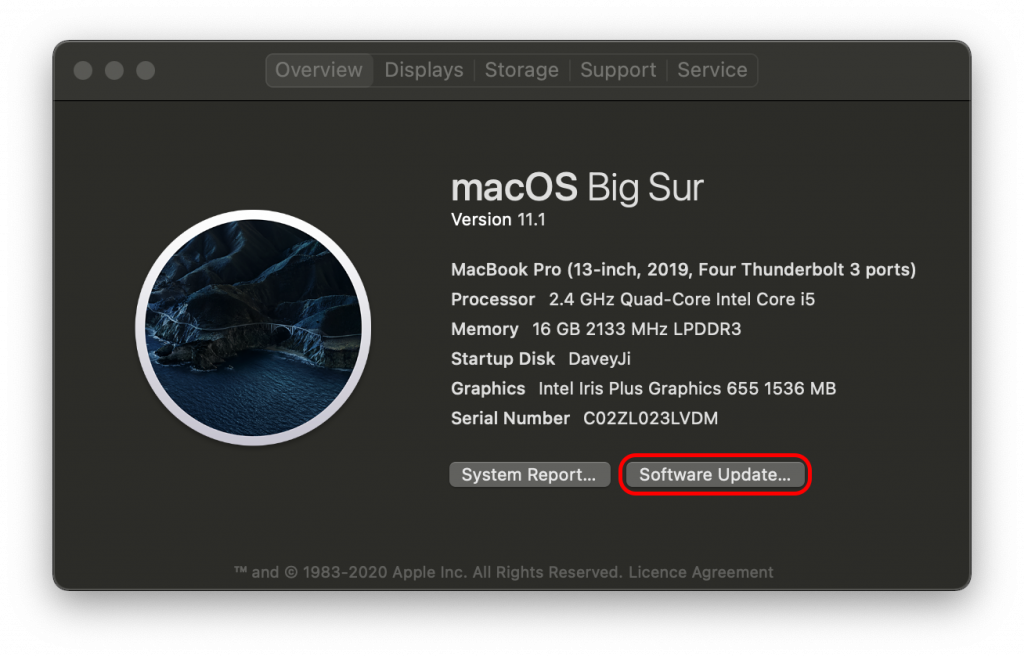Click the Processor label

[493, 299]
